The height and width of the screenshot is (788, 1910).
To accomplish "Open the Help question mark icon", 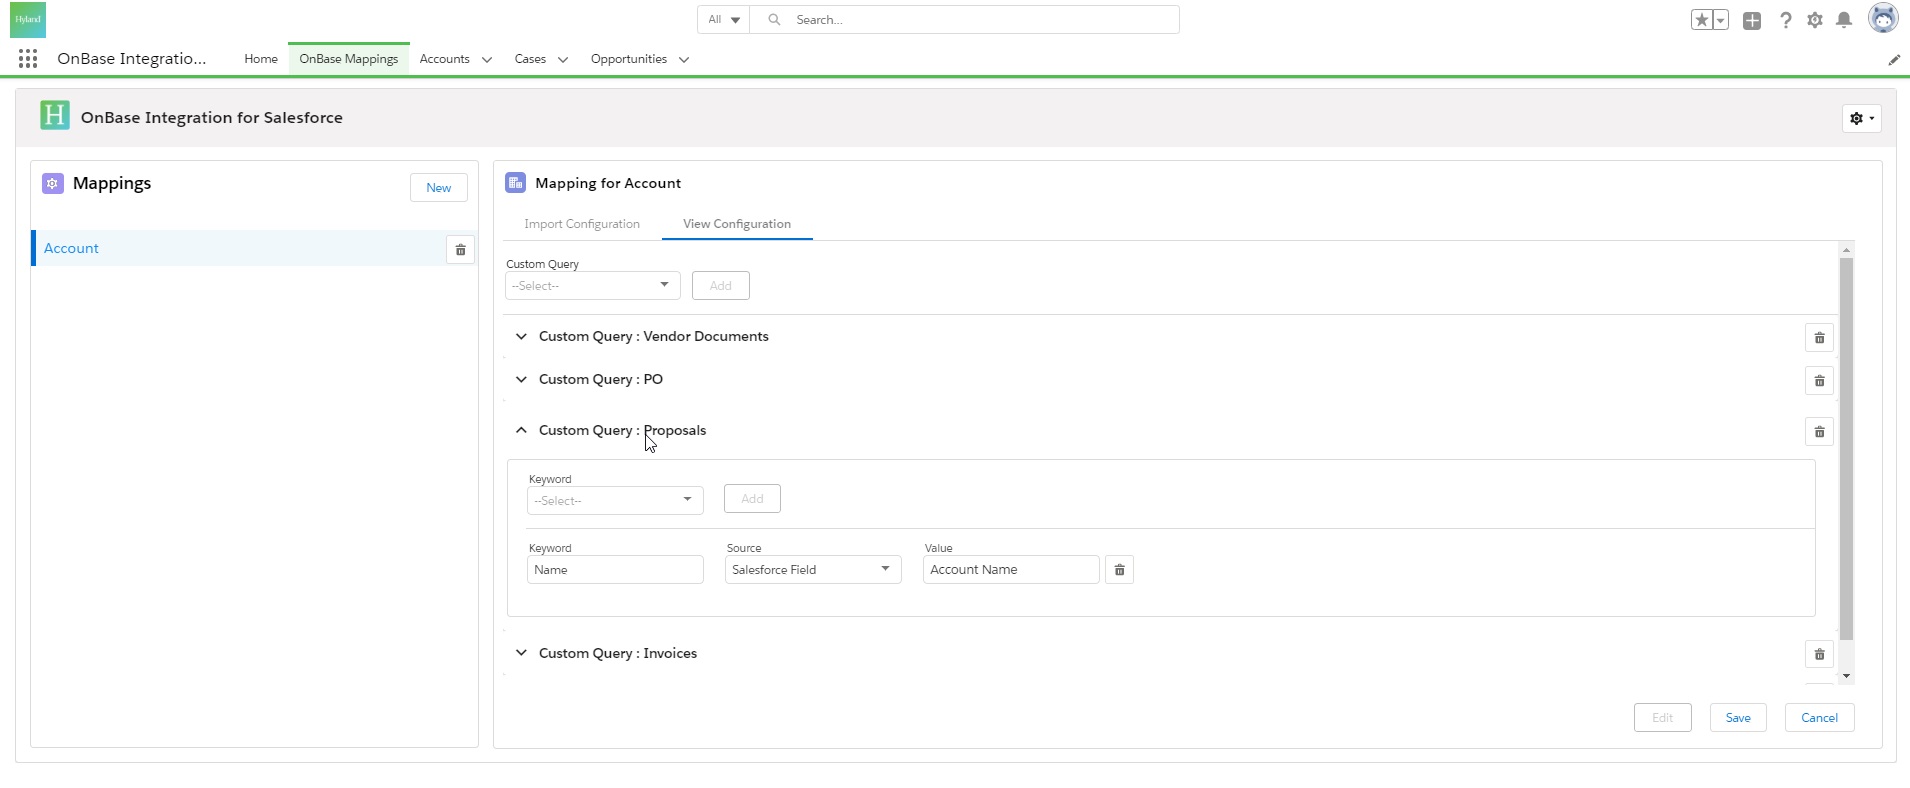I will click(x=1785, y=20).
